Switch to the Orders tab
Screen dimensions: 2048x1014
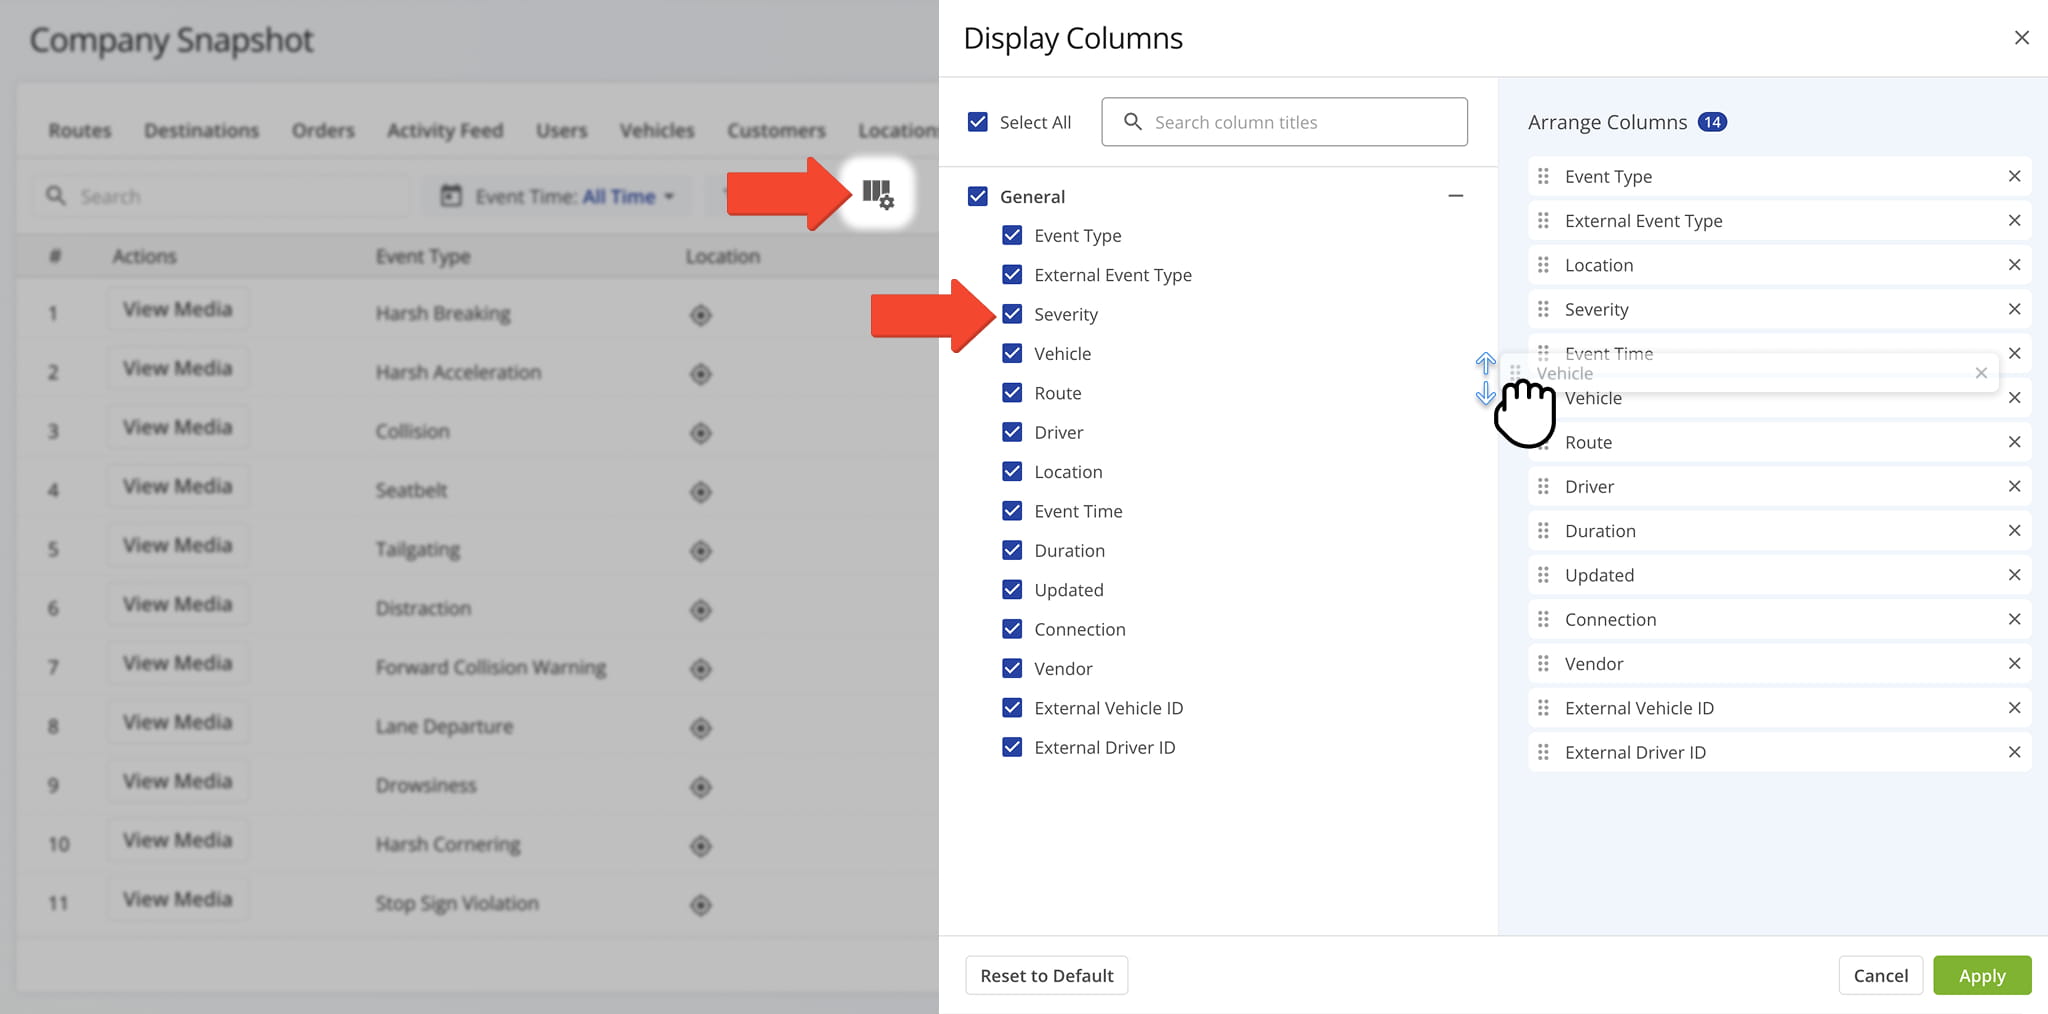(323, 131)
